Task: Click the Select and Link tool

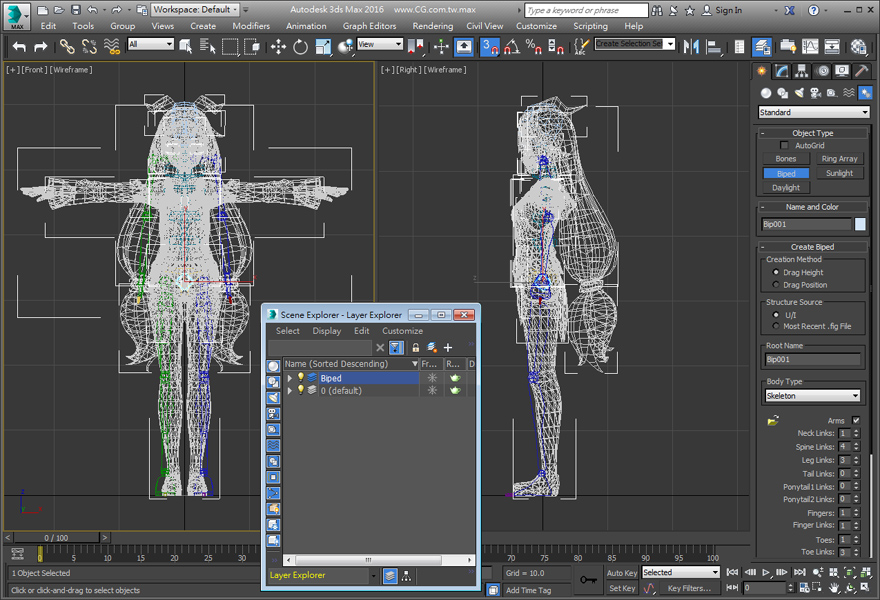Action: pos(67,47)
